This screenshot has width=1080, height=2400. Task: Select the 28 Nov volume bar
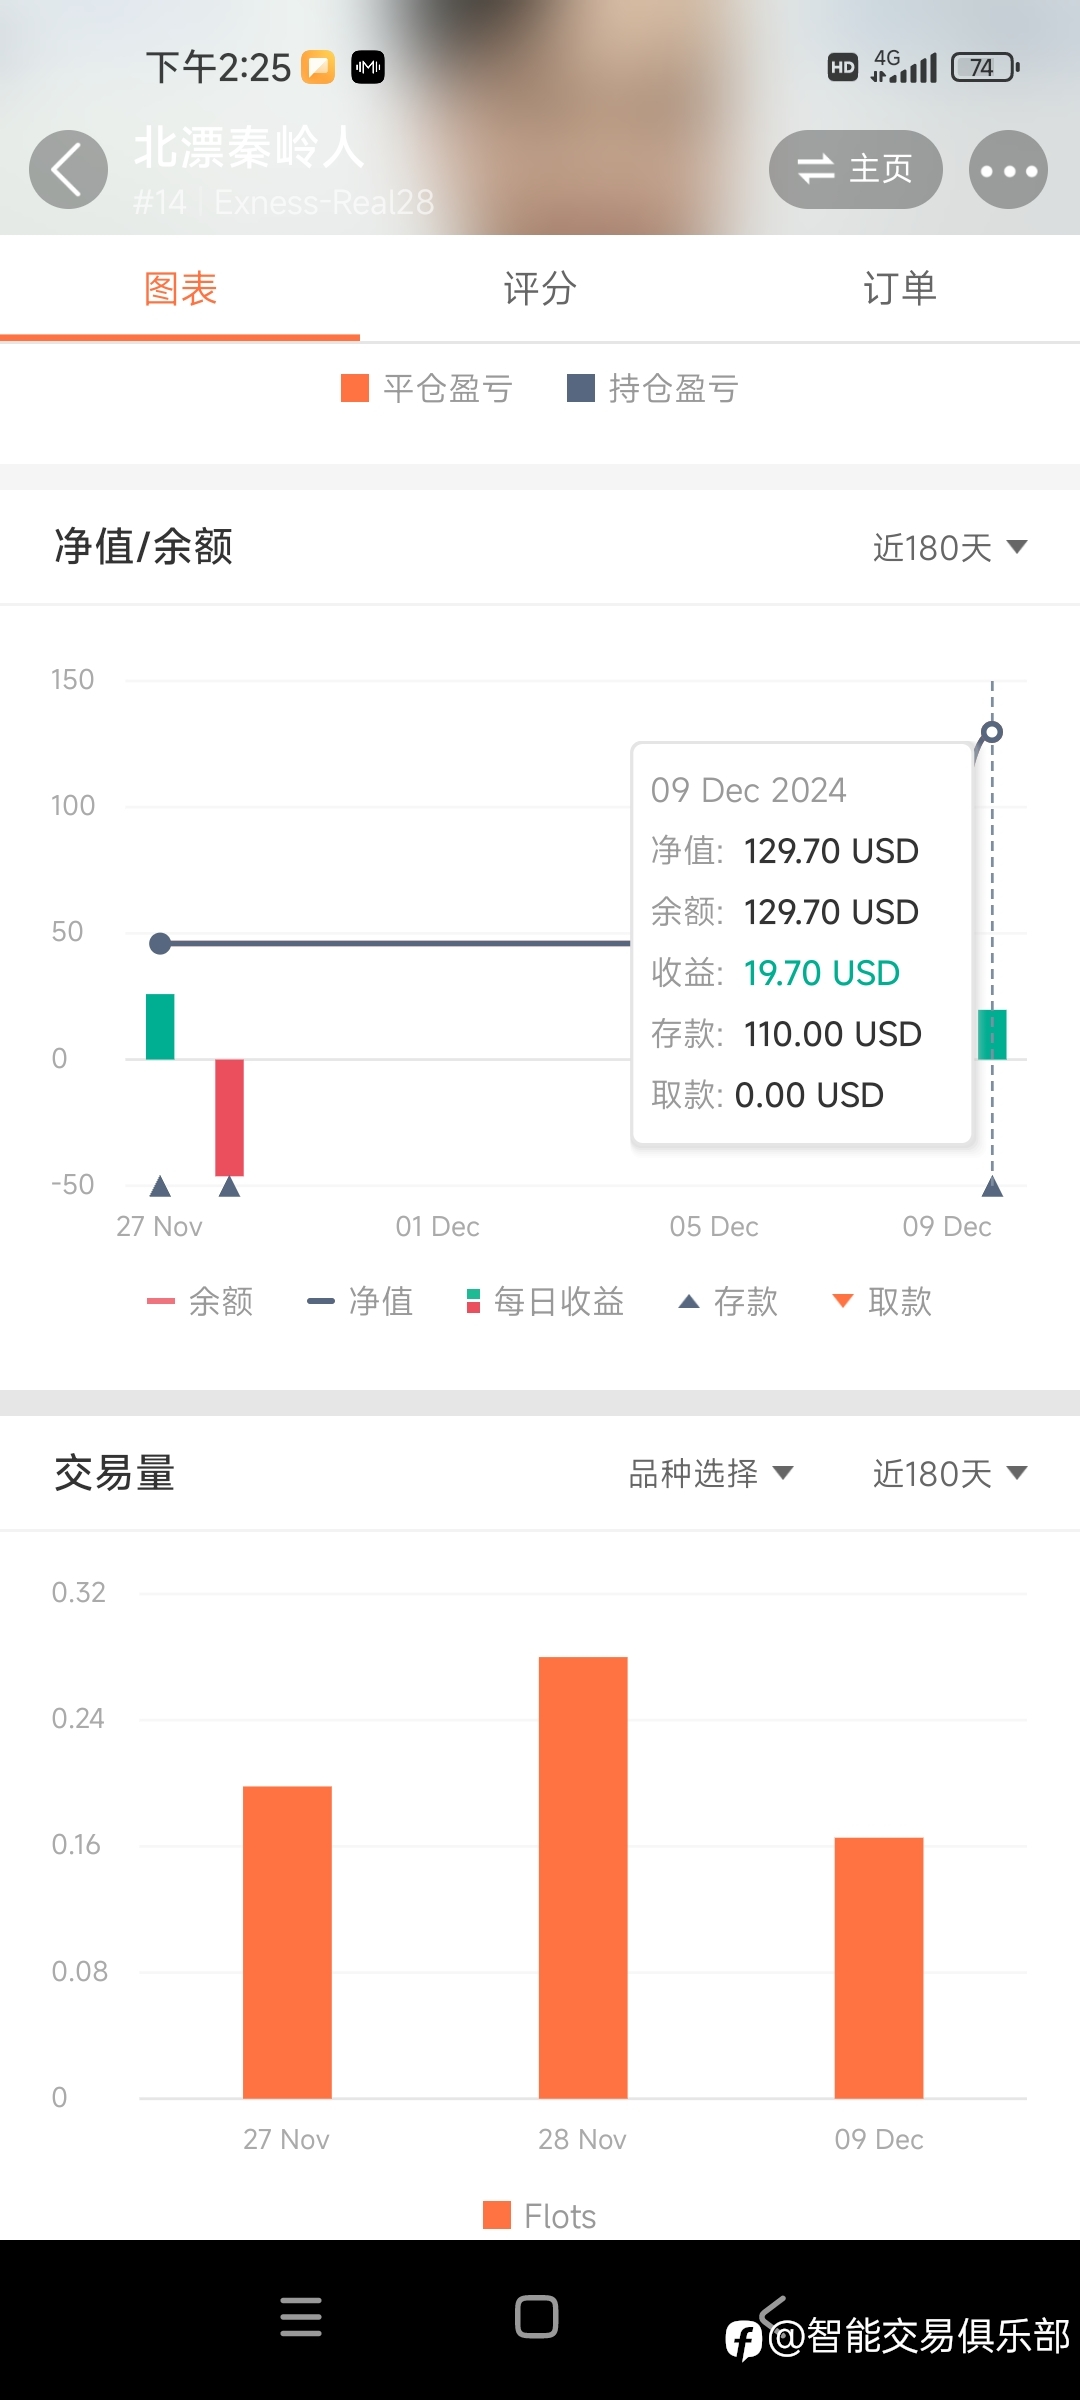(x=583, y=1877)
